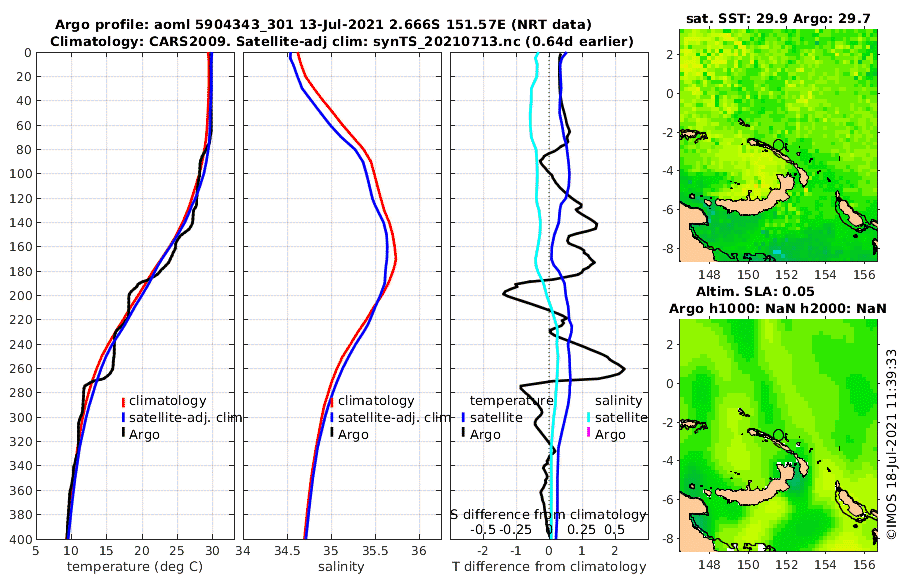Select the Argo profile title text
Screen dimensions: 900x580
(323, 25)
